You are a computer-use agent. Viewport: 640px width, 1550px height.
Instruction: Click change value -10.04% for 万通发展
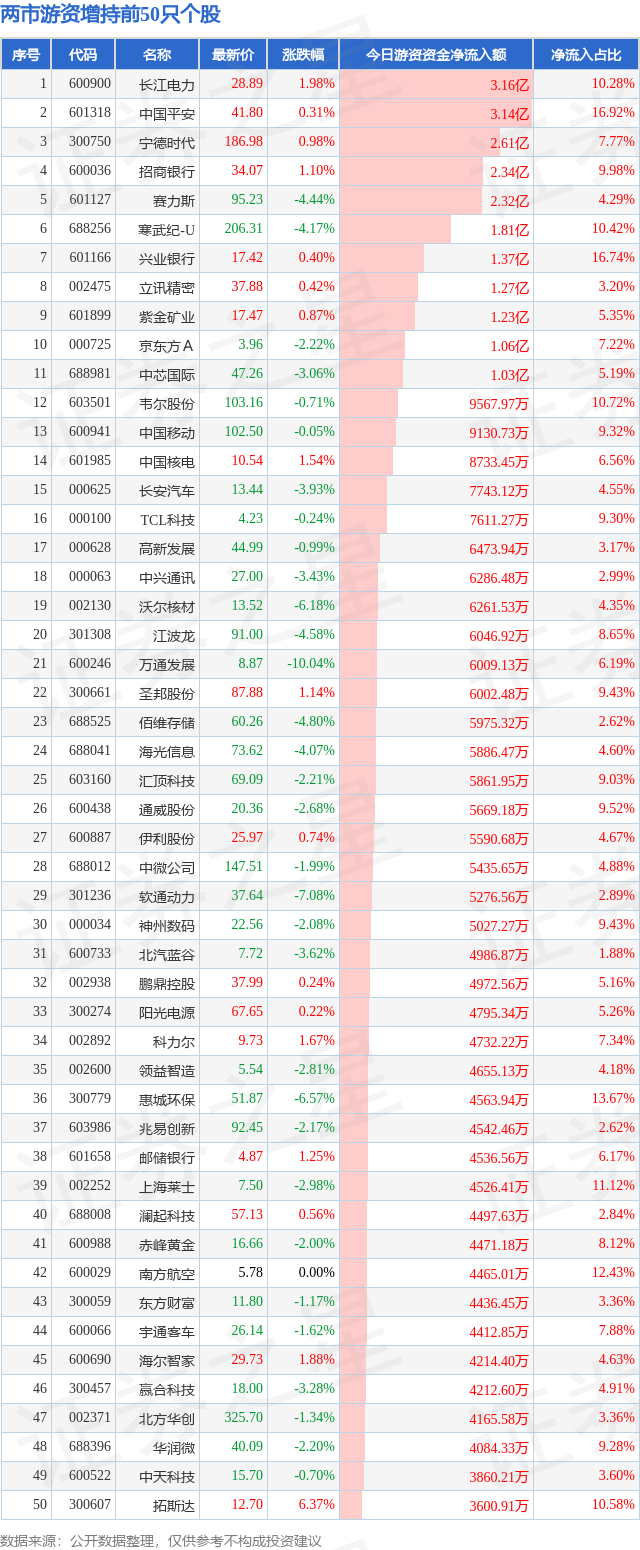click(312, 664)
